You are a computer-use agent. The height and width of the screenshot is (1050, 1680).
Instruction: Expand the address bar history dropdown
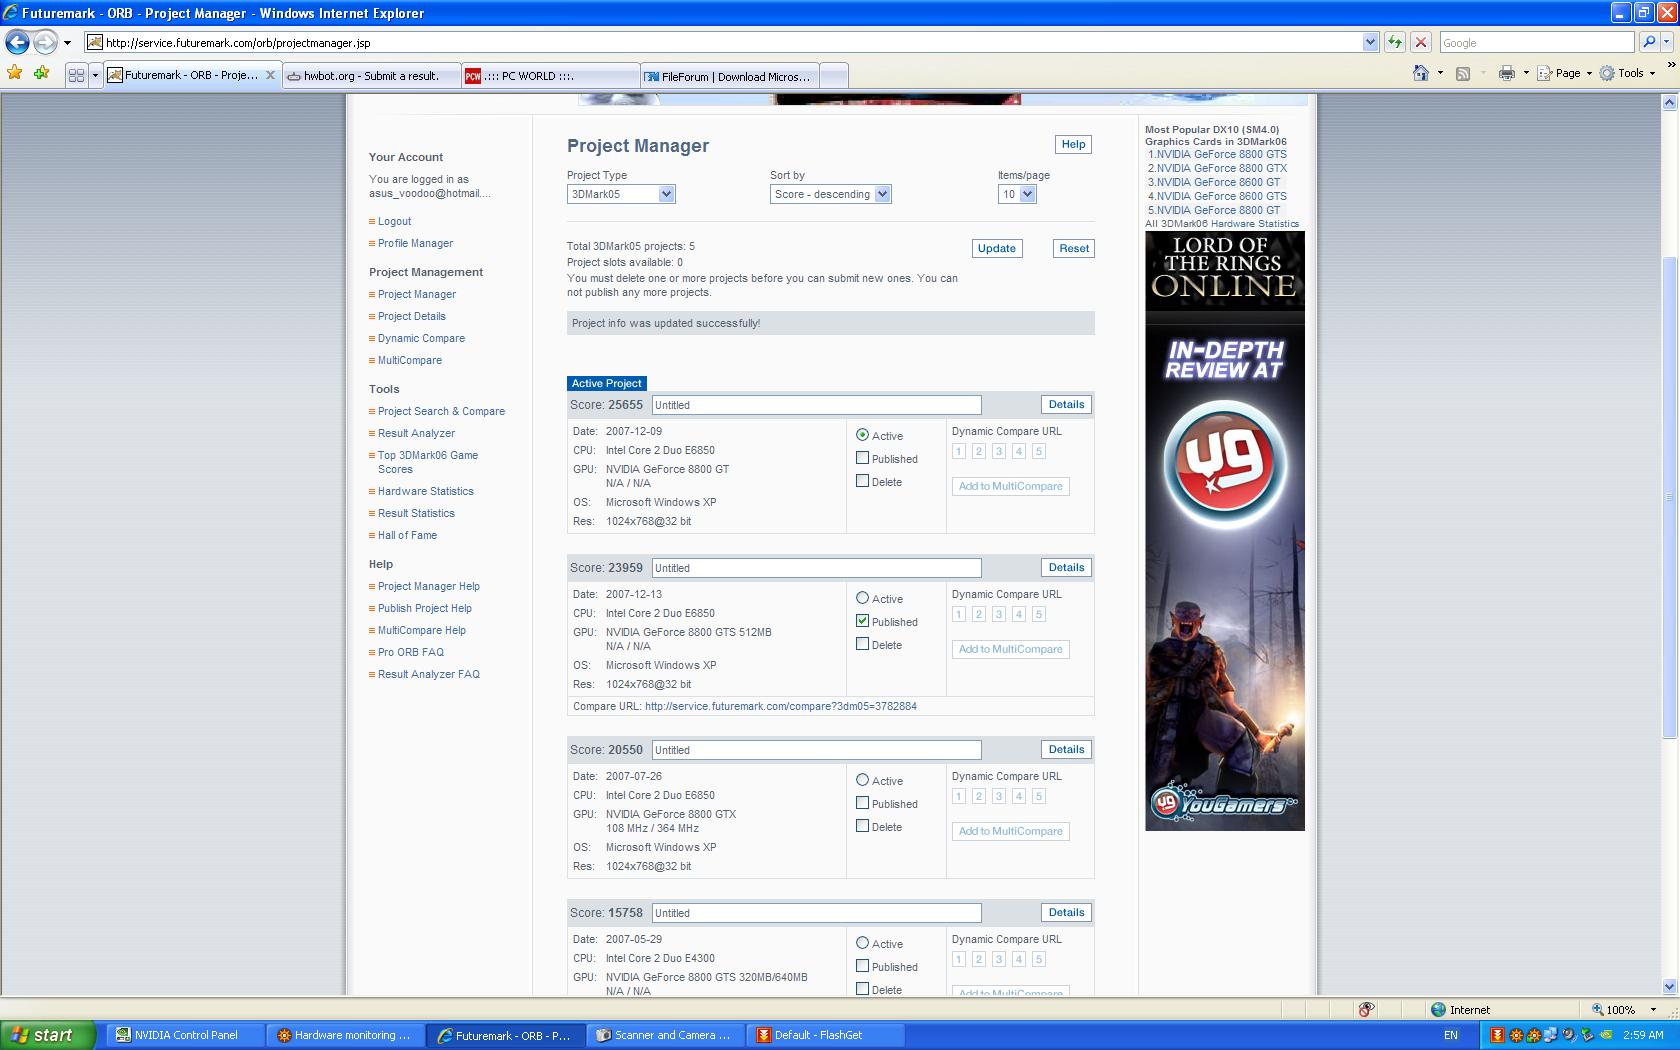(x=1370, y=42)
